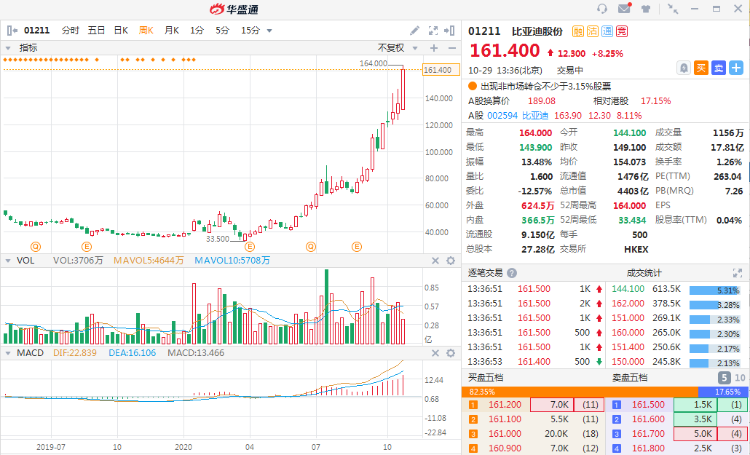This screenshot has width=750, height=455.
Task: Select ask level 1 price 161.500
Action: point(648,405)
